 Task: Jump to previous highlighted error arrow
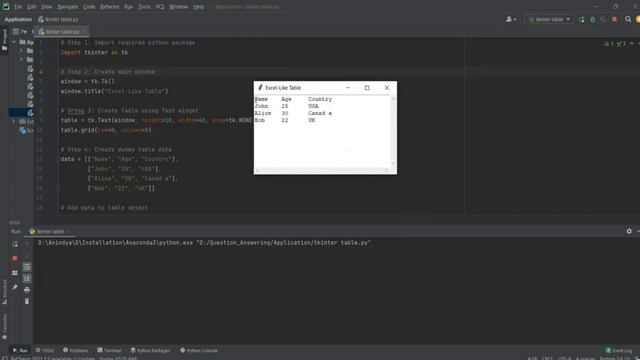click(x=631, y=44)
